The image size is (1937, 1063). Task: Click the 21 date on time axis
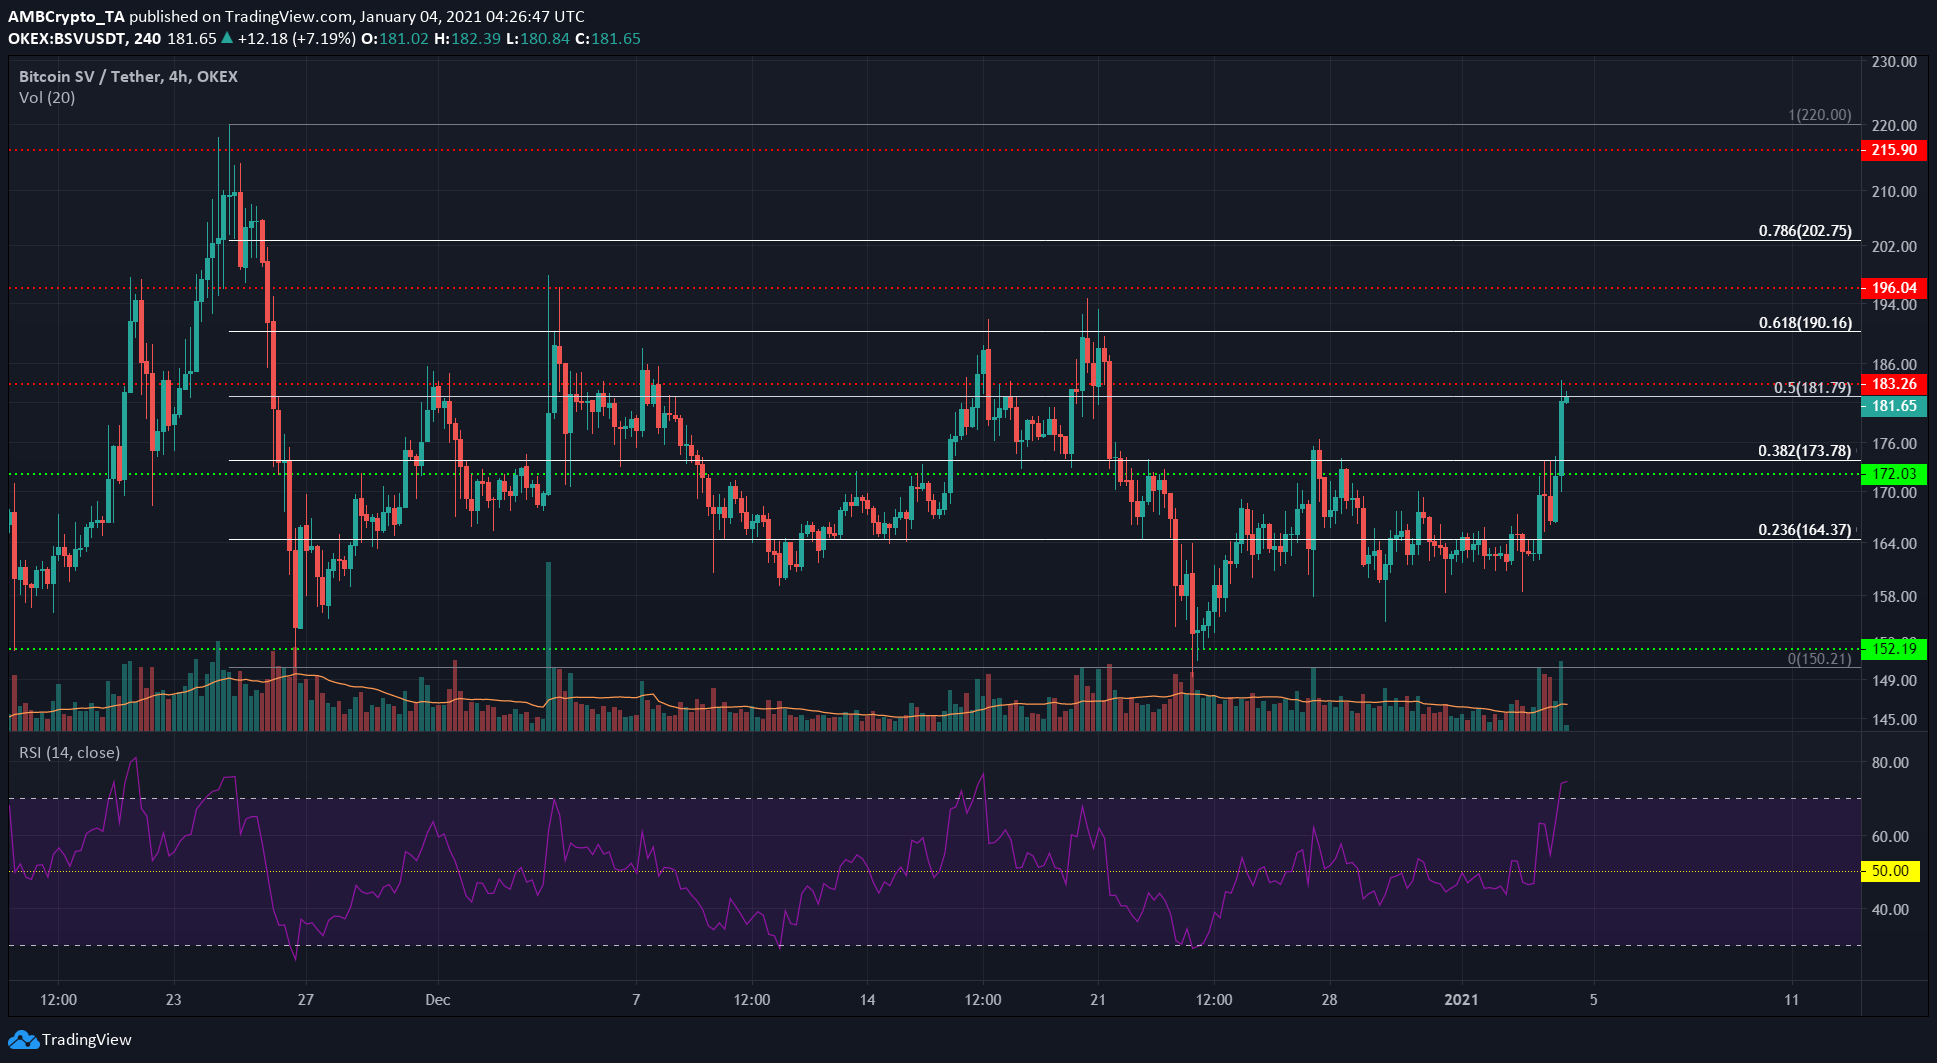coord(1098,999)
